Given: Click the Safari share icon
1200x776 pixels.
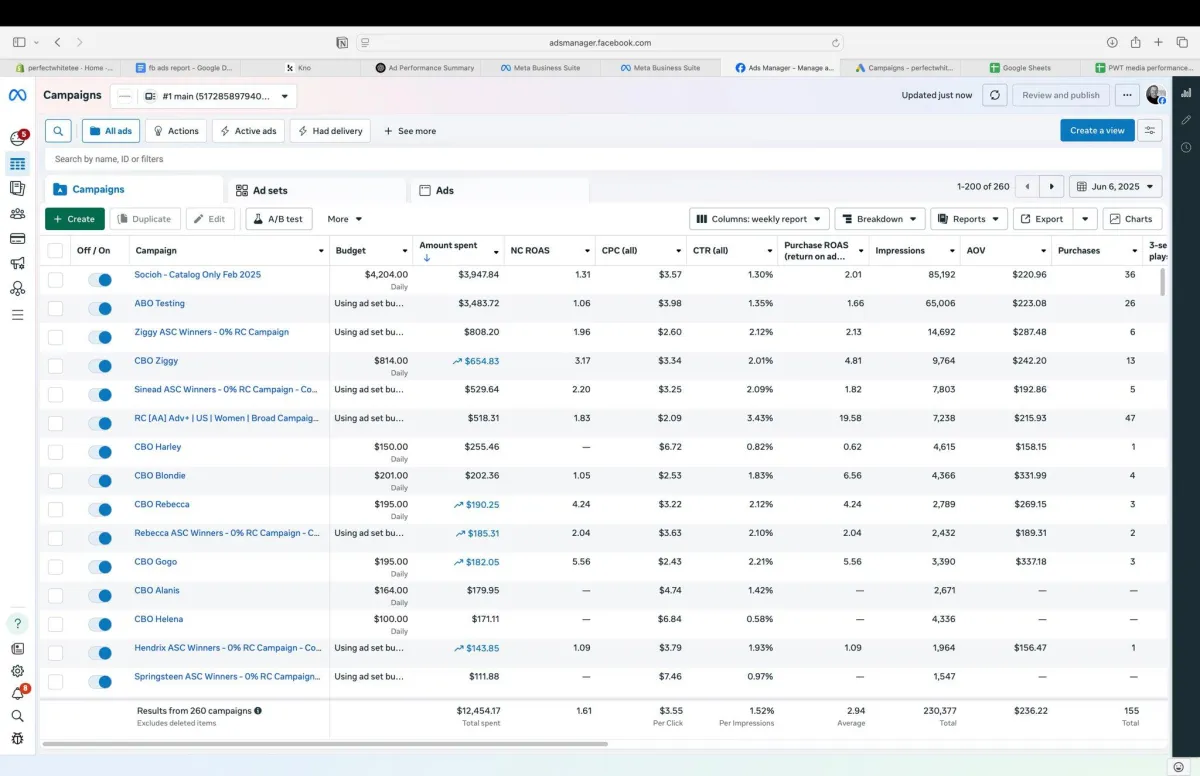Looking at the screenshot, I should tap(1135, 42).
